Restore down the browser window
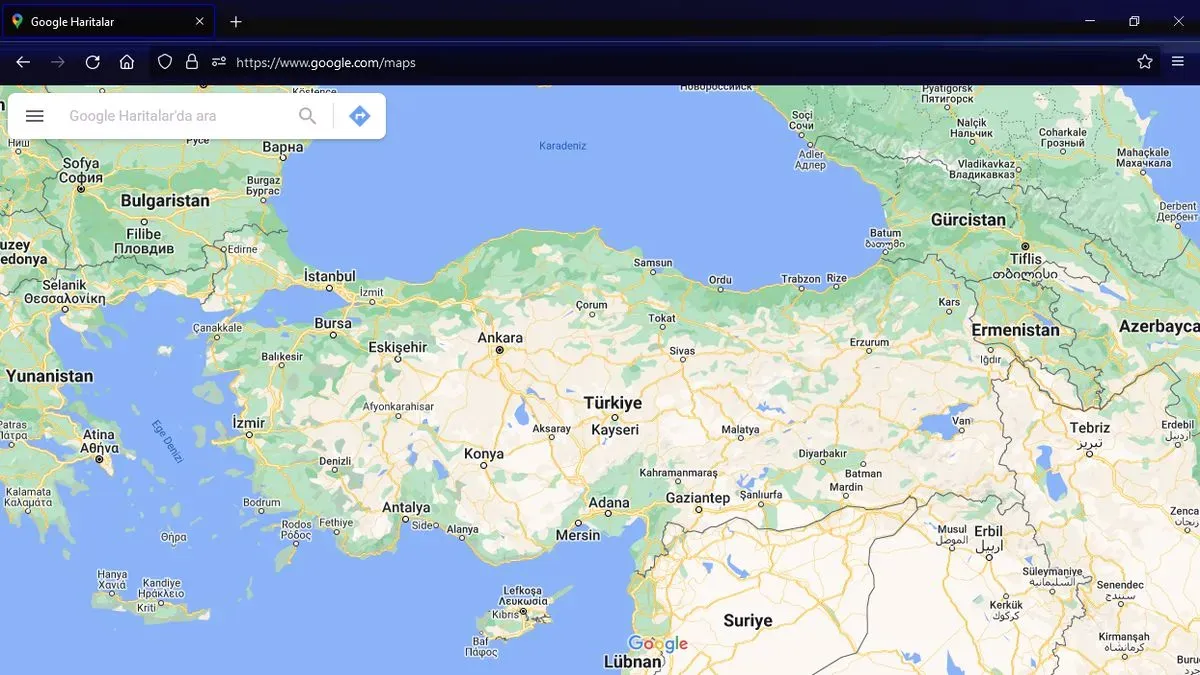The width and height of the screenshot is (1200, 675). pos(1134,21)
